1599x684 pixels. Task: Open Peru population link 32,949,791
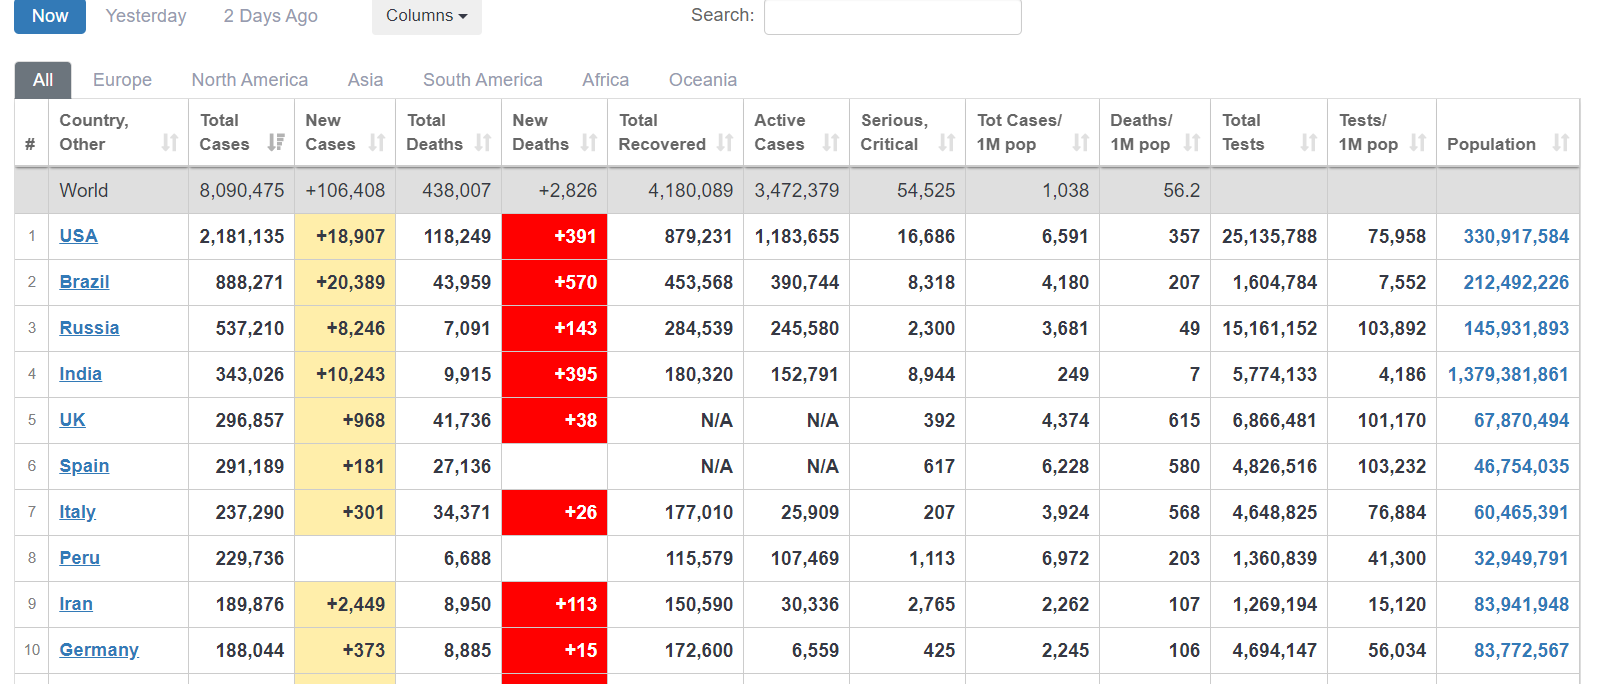point(1521,558)
